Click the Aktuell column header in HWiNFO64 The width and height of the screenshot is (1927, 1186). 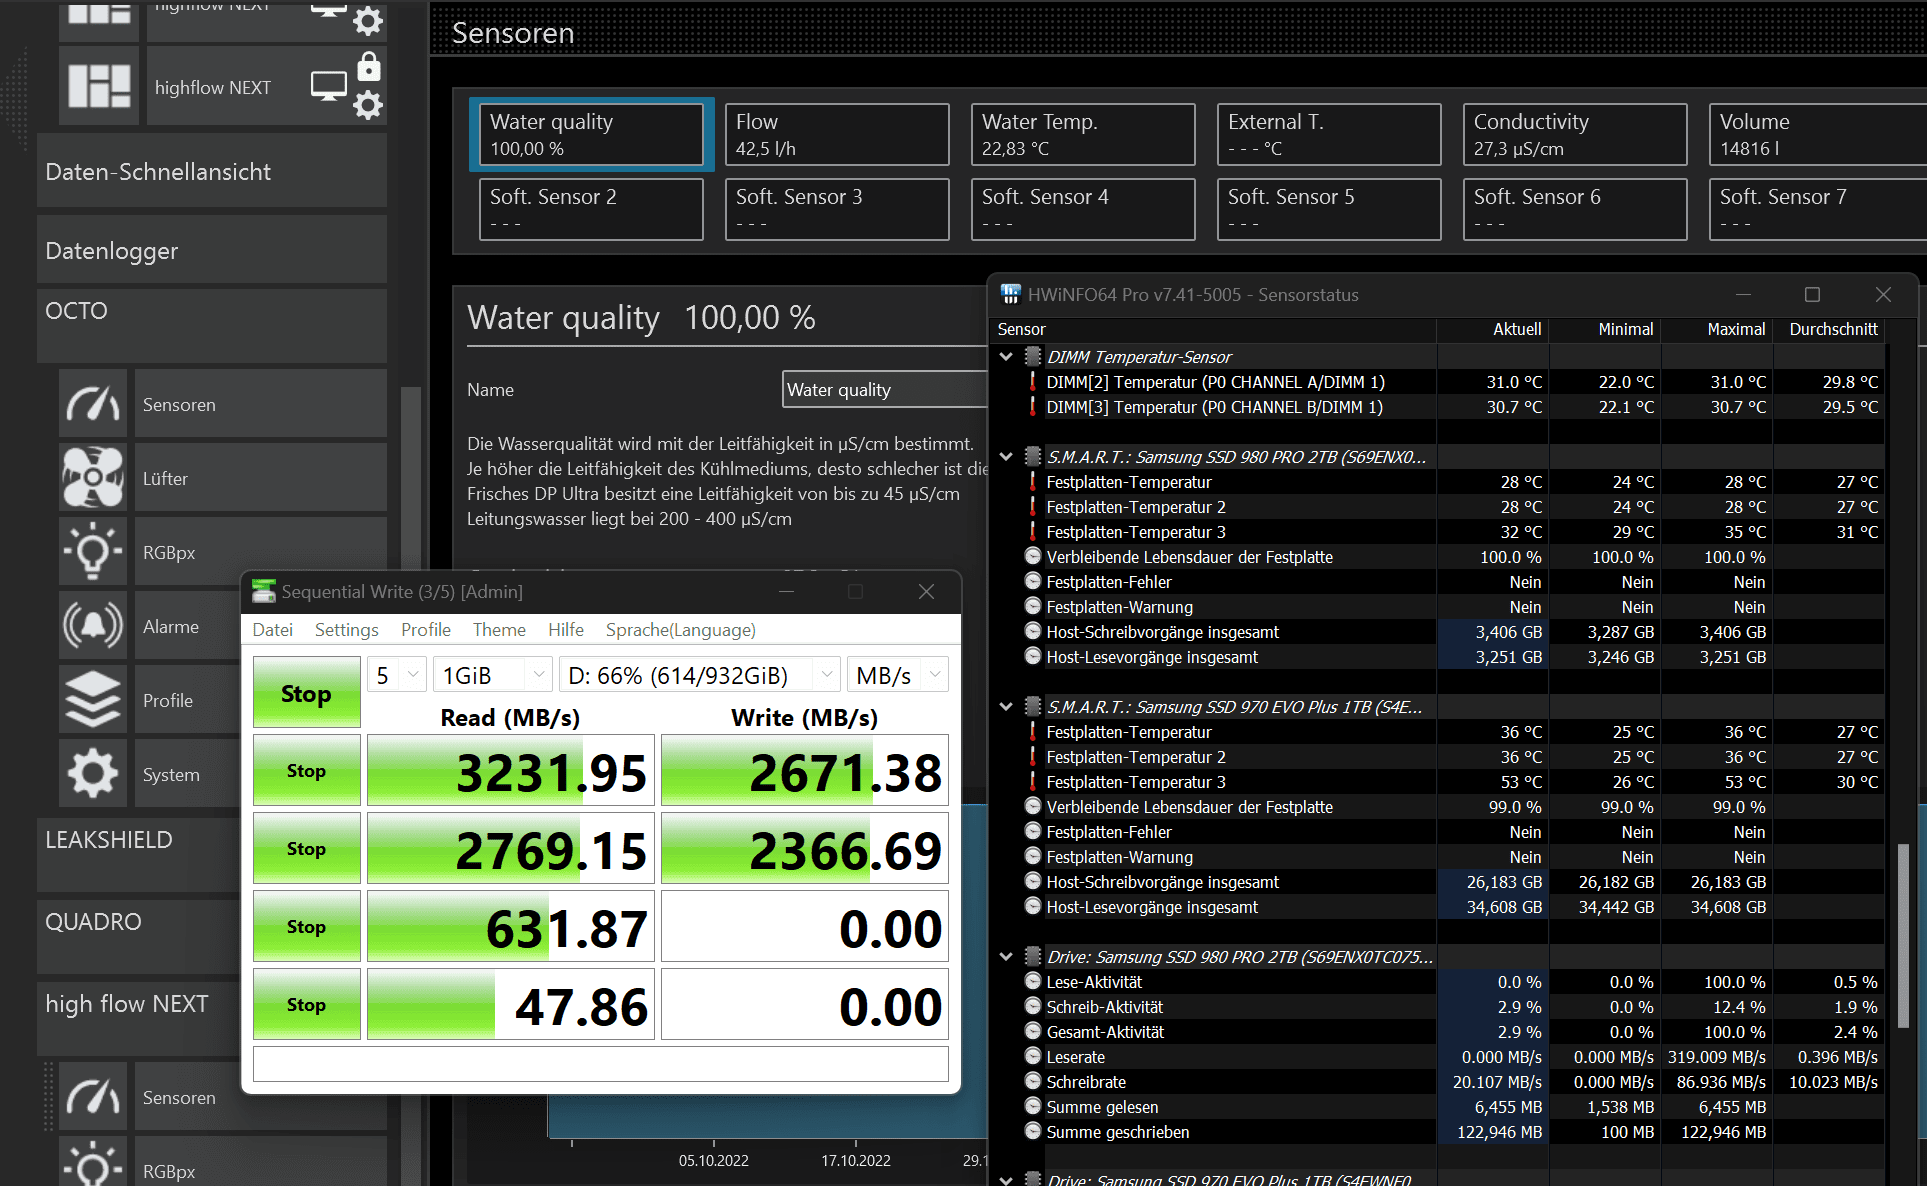pos(1492,329)
